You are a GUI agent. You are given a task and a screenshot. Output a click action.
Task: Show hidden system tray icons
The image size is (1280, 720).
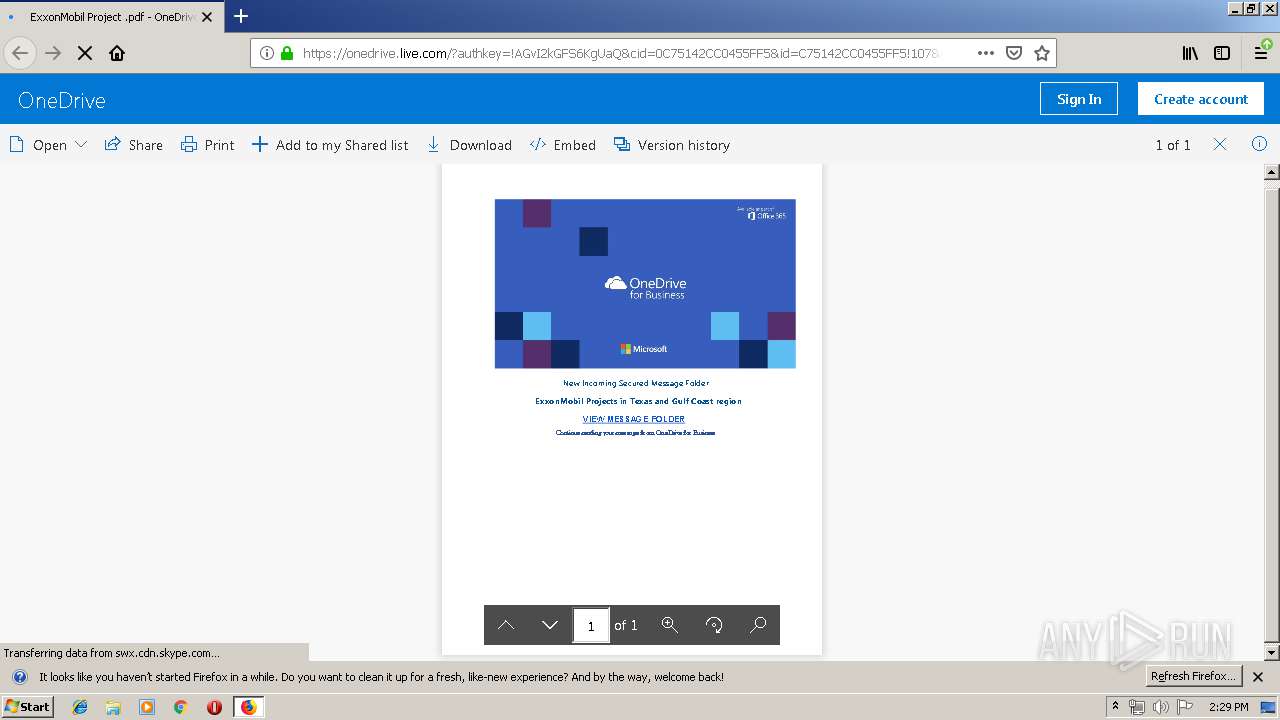(x=1115, y=707)
